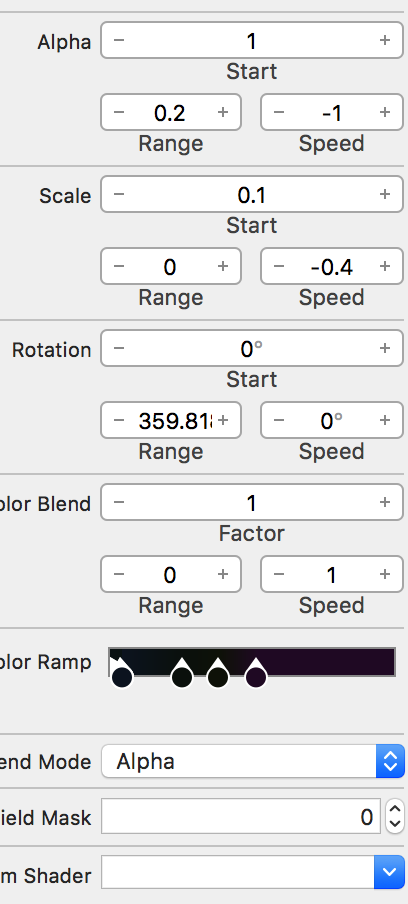Decrease Rotation Start with the minus icon
408x904 pixels.
pyautogui.click(x=119, y=348)
